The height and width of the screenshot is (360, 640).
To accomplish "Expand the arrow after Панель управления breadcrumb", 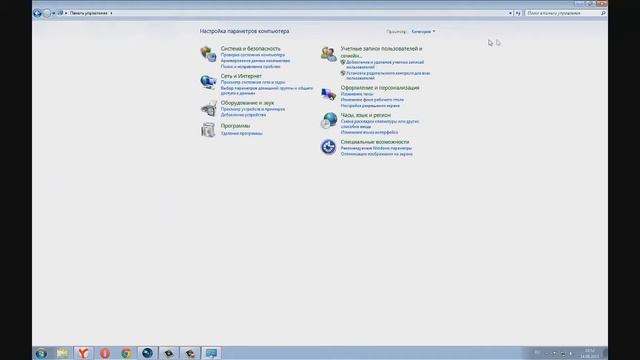I will (x=111, y=13).
